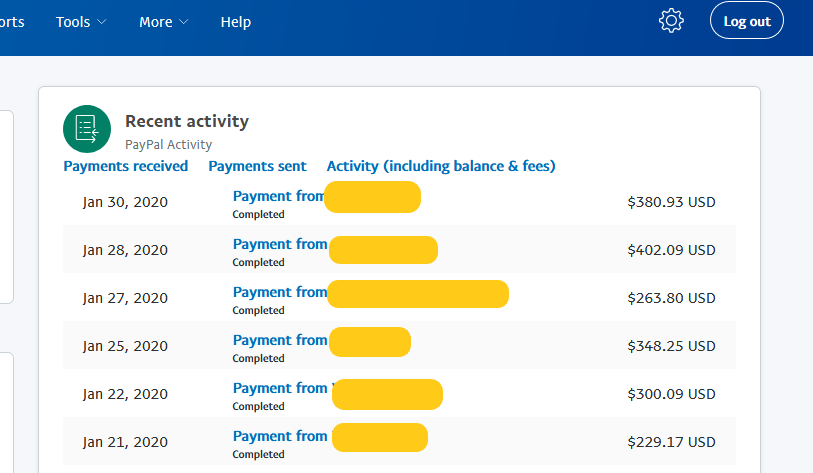This screenshot has width=813, height=473.
Task: Open the Jan 27, 2020 payment link
Action: pos(279,293)
